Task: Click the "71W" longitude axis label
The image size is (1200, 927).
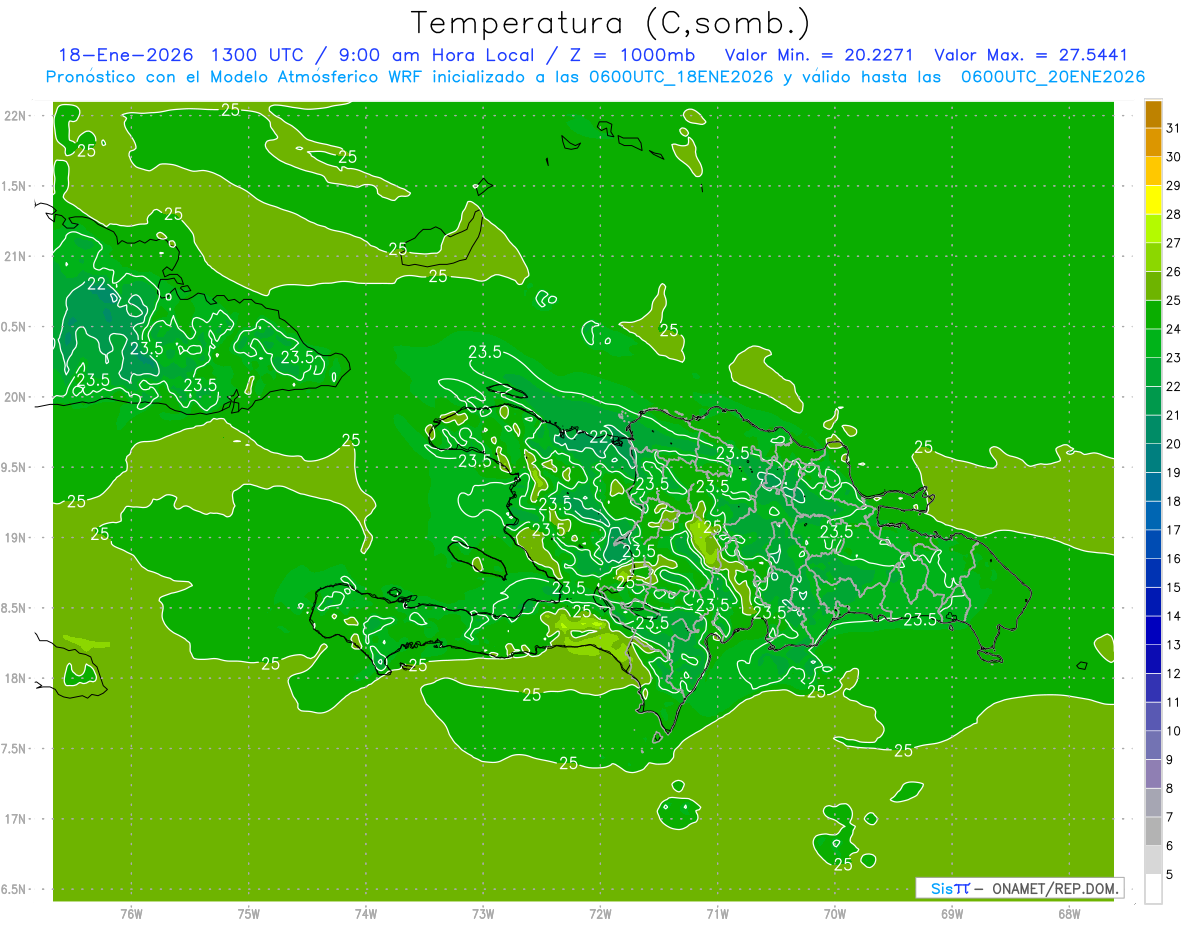Action: [x=717, y=913]
